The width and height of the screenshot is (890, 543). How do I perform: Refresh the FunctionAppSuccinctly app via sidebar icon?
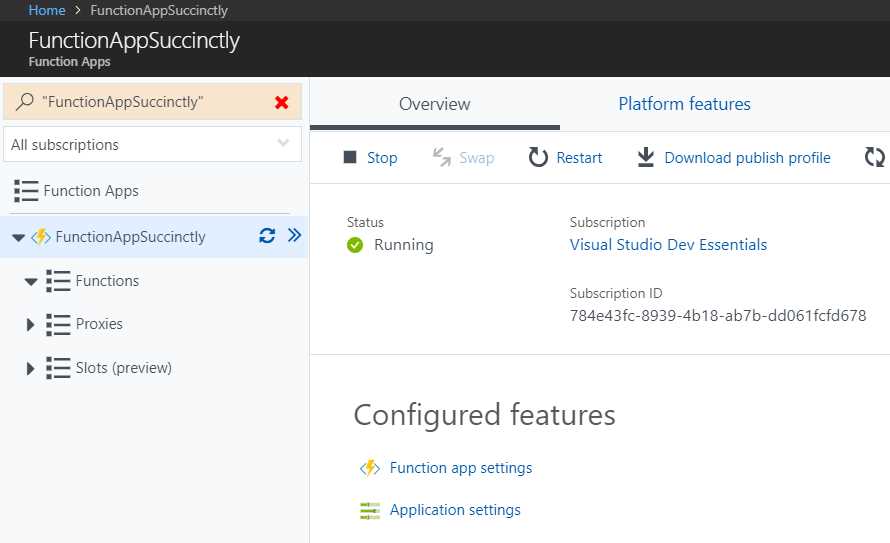tap(267, 235)
